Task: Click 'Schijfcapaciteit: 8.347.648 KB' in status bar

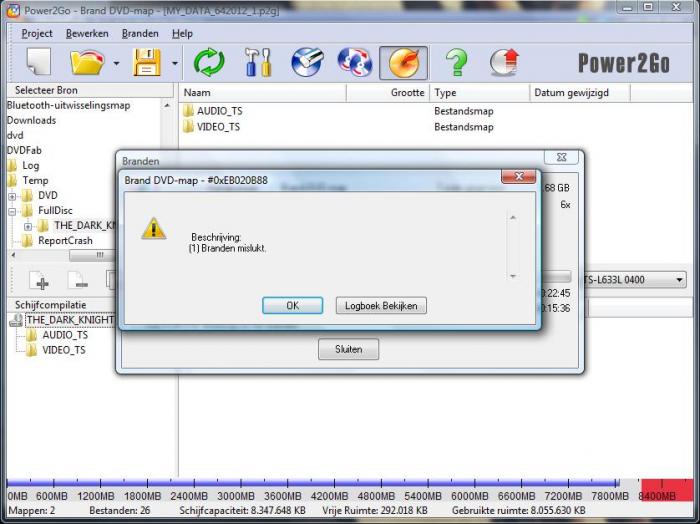Action: click(242, 510)
